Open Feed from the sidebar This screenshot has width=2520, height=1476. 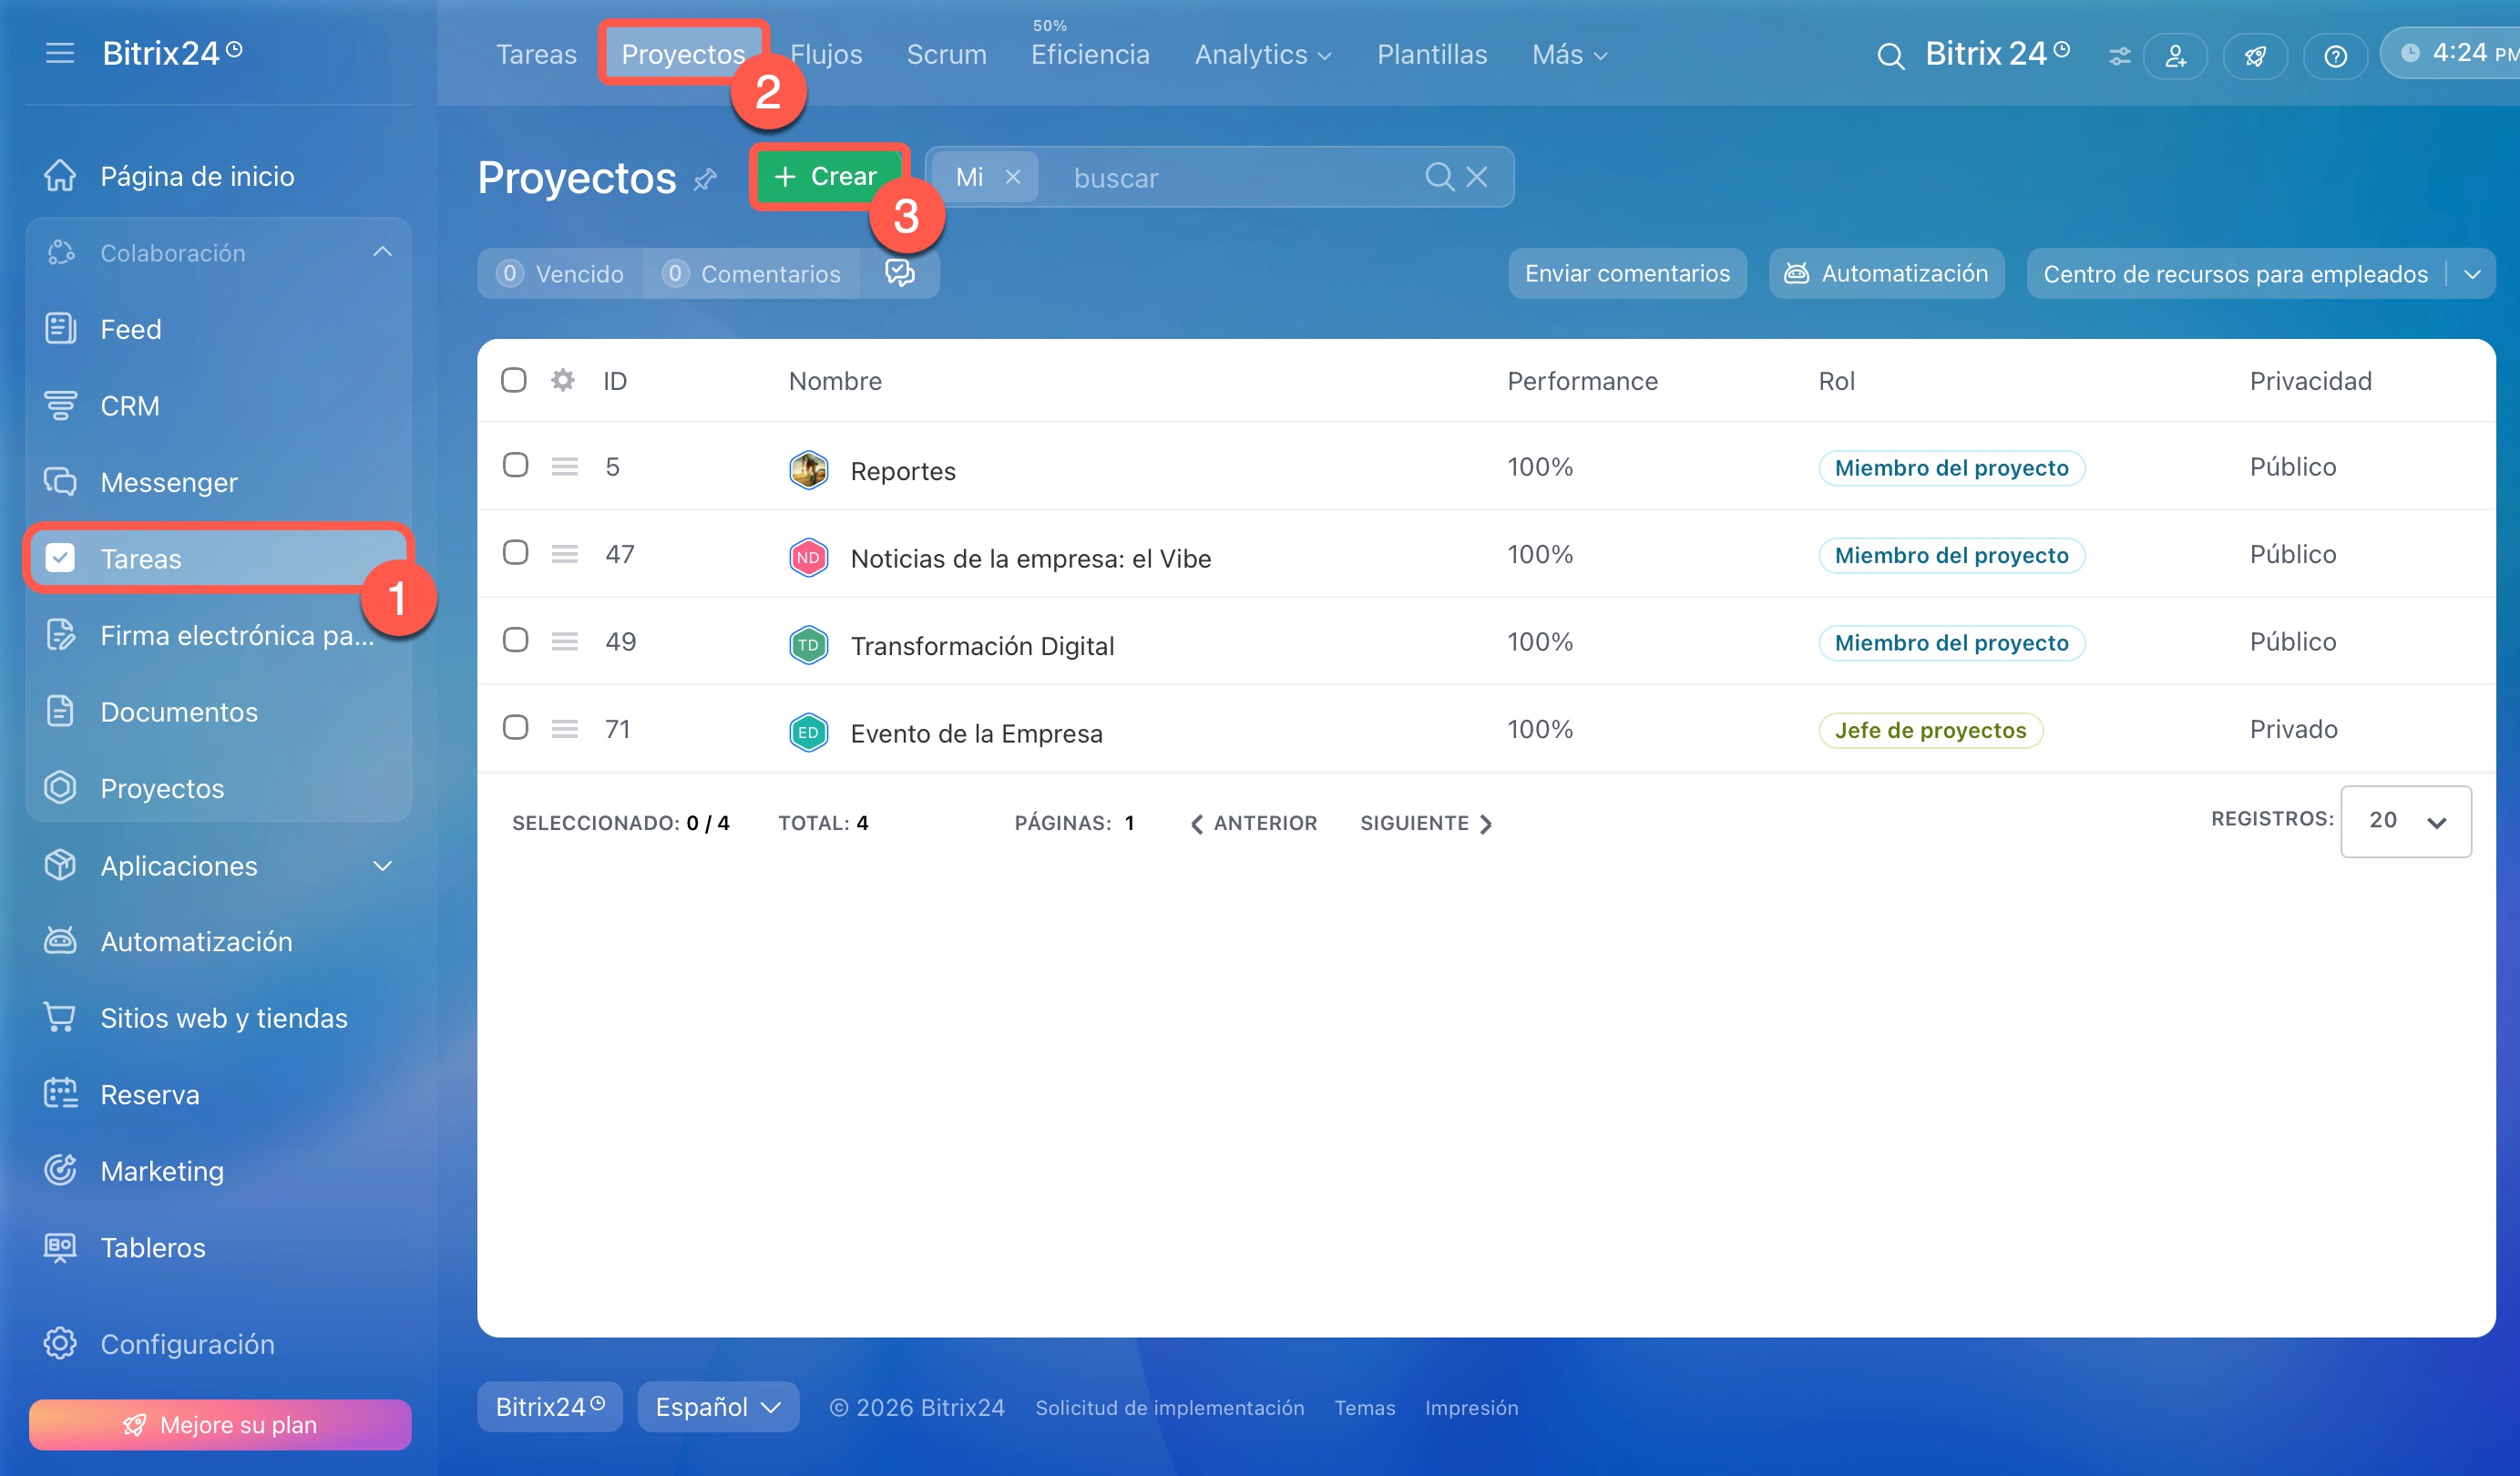[218, 329]
